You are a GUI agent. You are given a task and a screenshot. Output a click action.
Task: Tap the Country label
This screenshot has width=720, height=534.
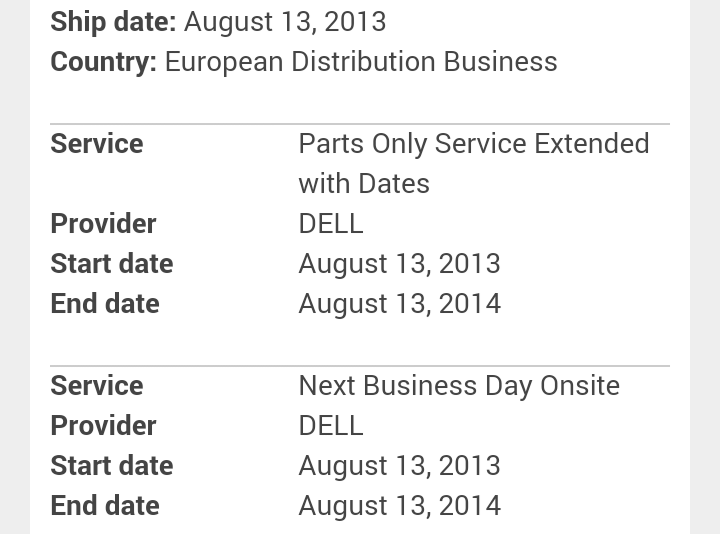point(104,62)
